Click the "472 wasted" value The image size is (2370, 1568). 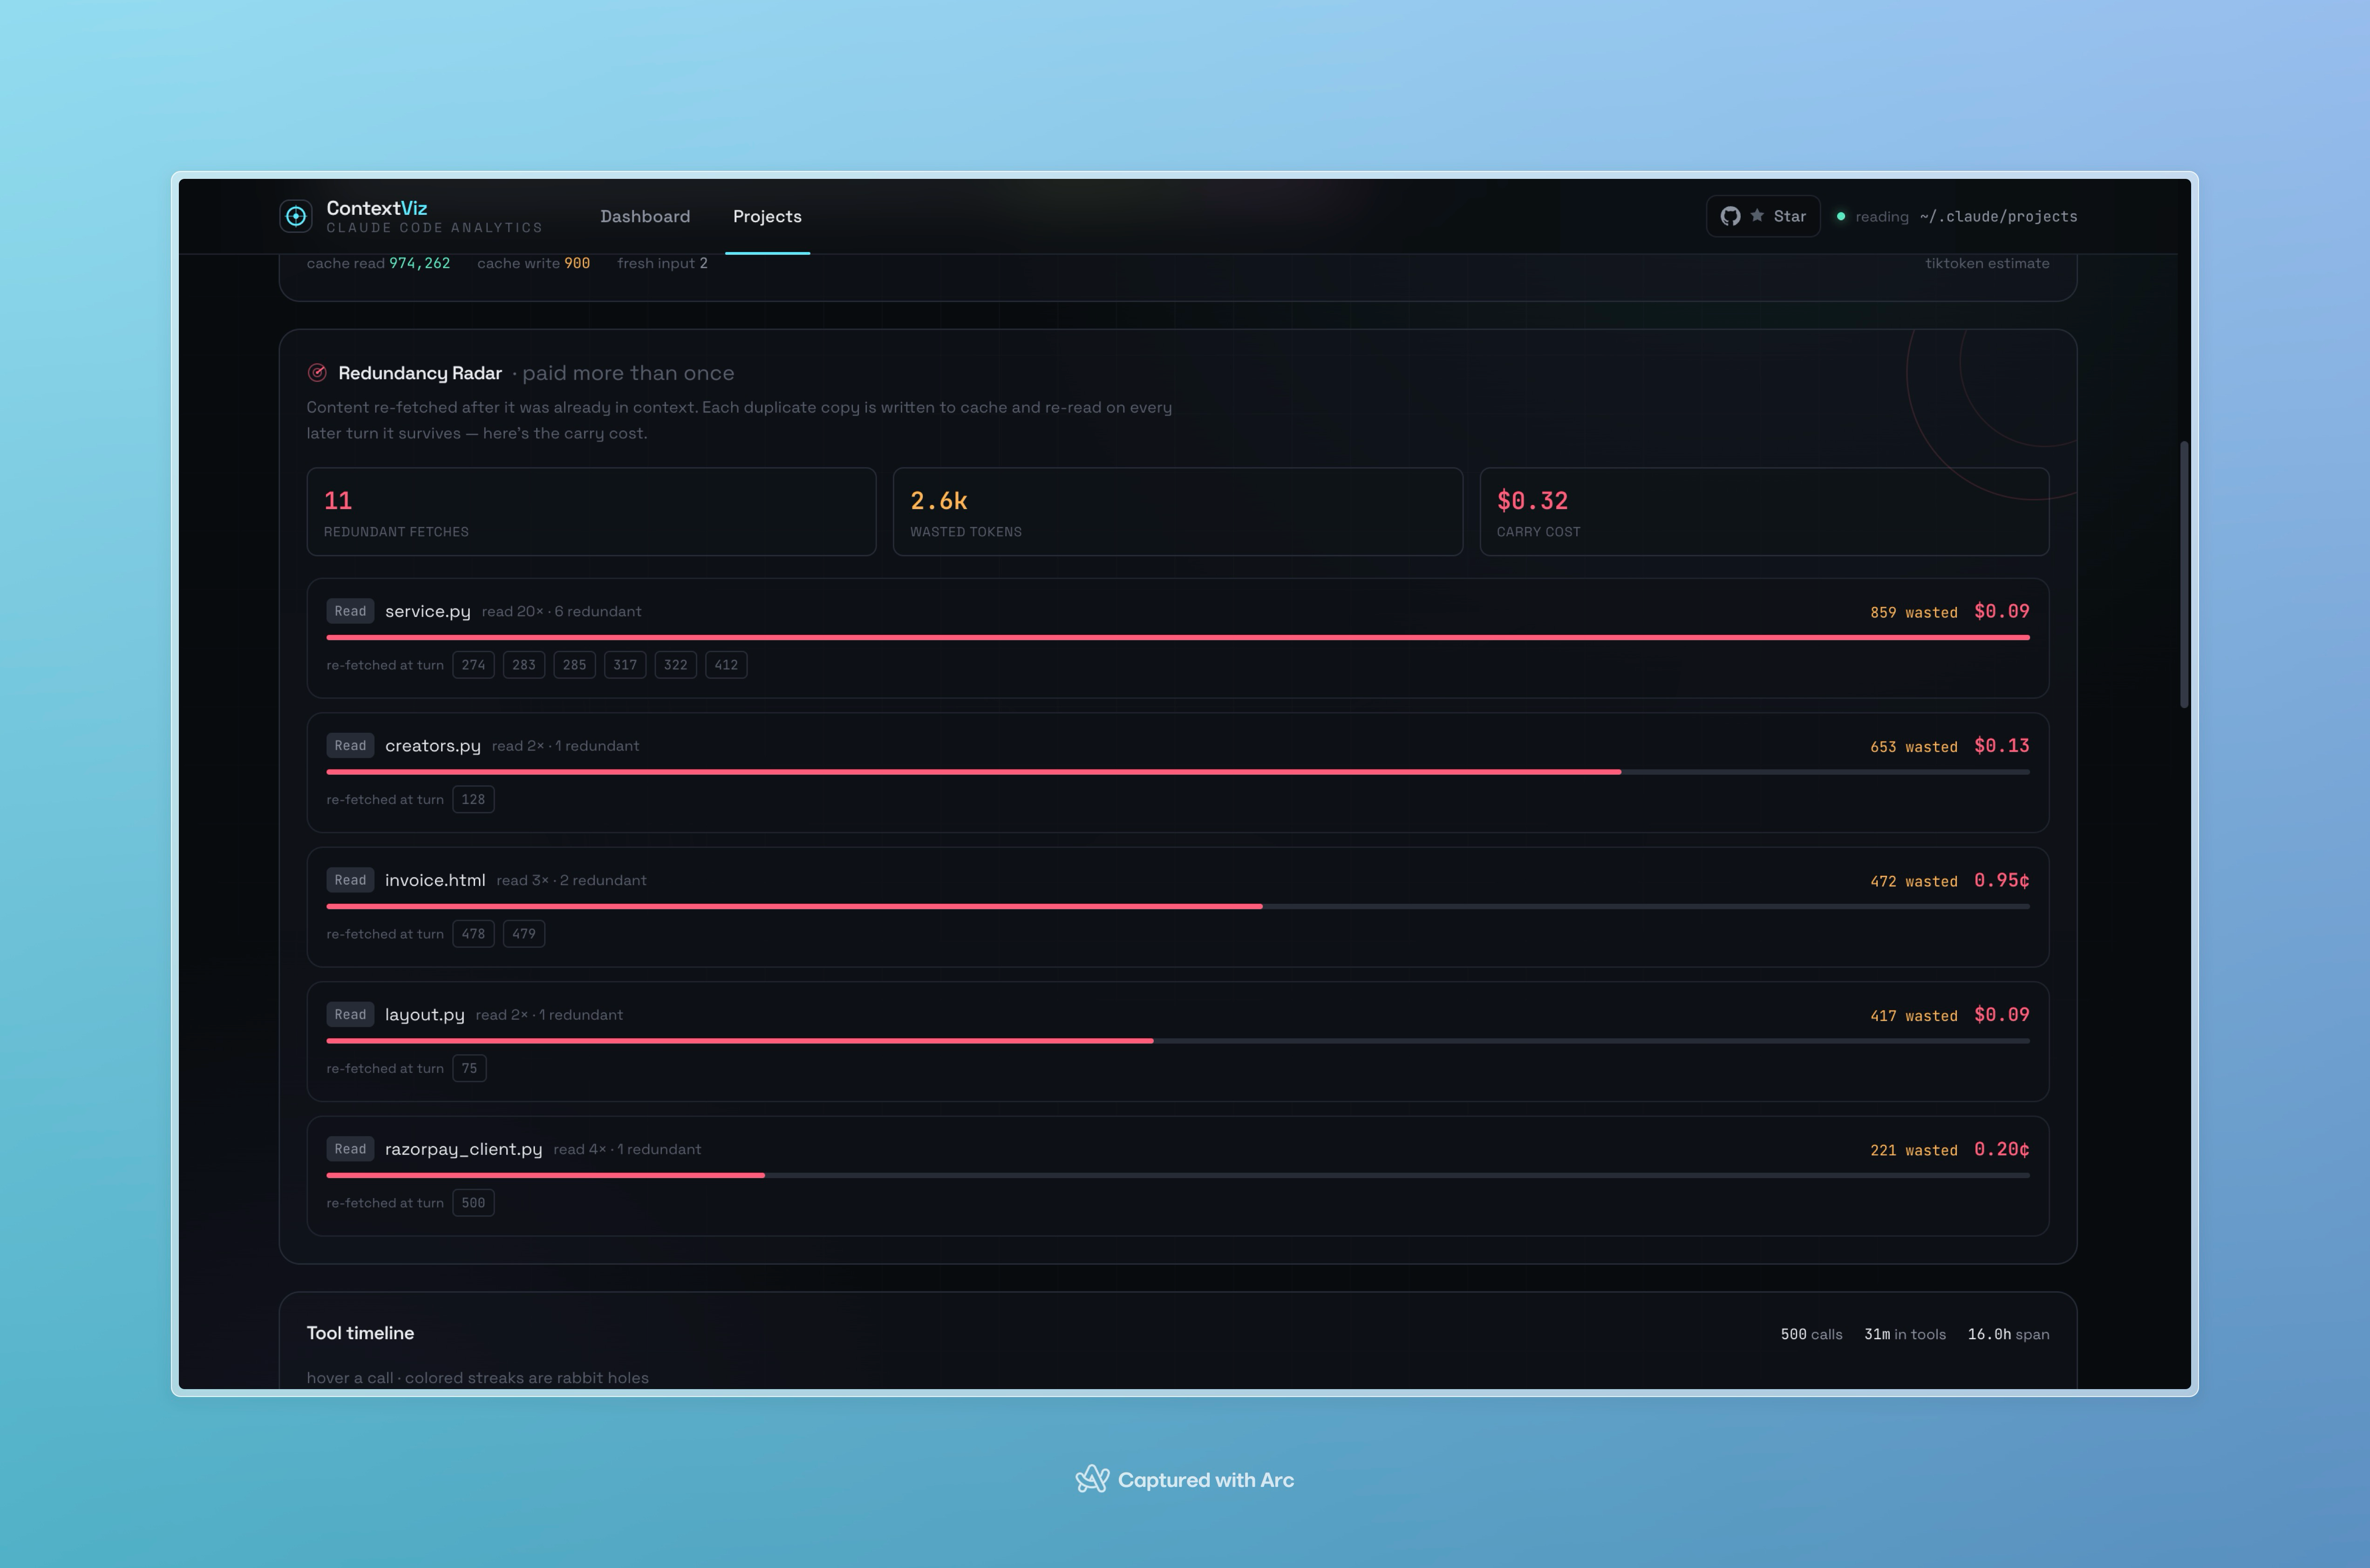(1914, 881)
